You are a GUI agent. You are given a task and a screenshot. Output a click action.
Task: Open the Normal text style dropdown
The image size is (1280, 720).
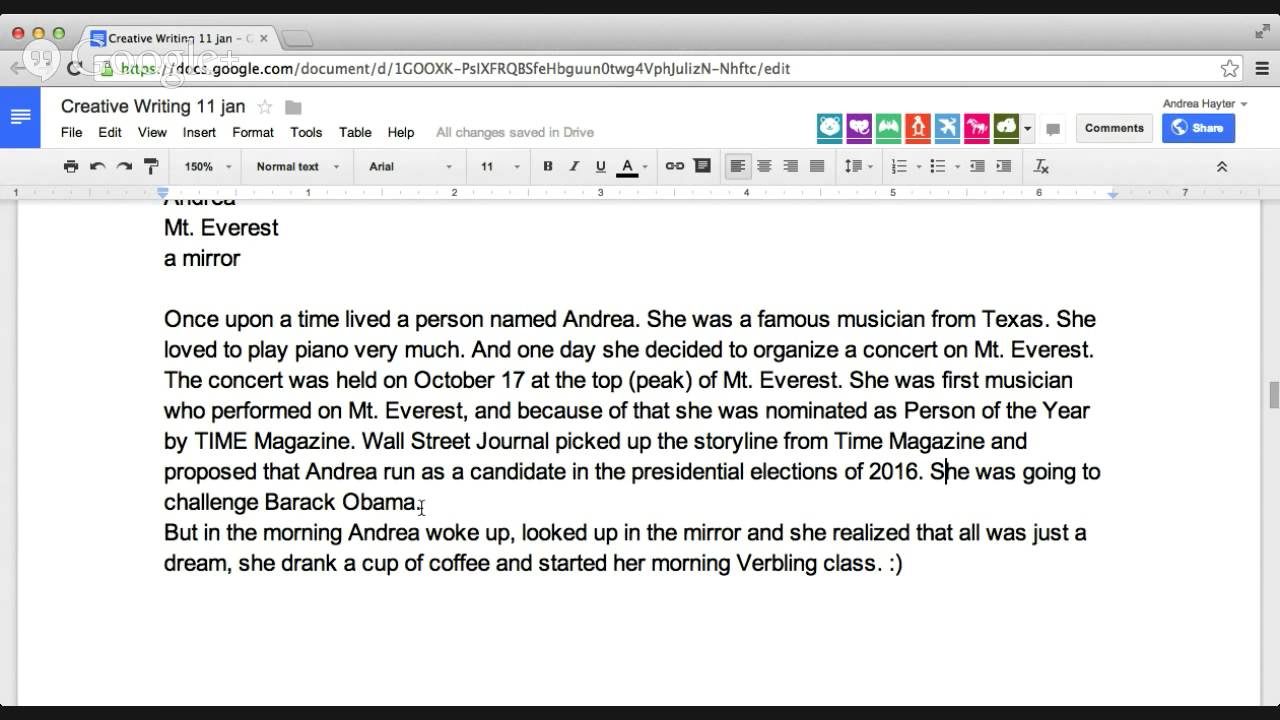pyautogui.click(x=297, y=167)
